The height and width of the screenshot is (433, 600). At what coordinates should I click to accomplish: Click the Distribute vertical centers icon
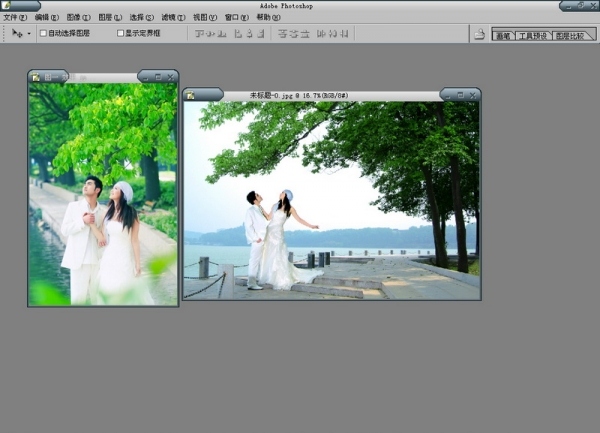coord(294,34)
